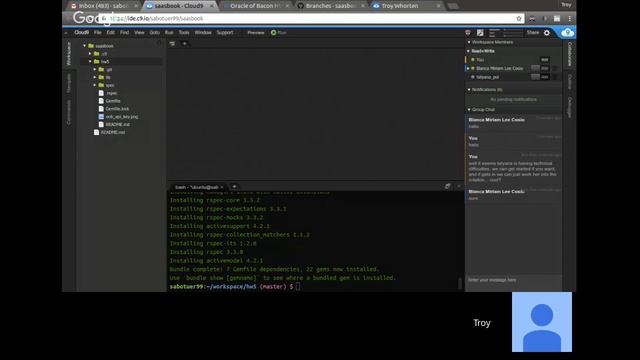Click Troy's avatar thumbnail
640x360 pixels.
coord(542,322)
